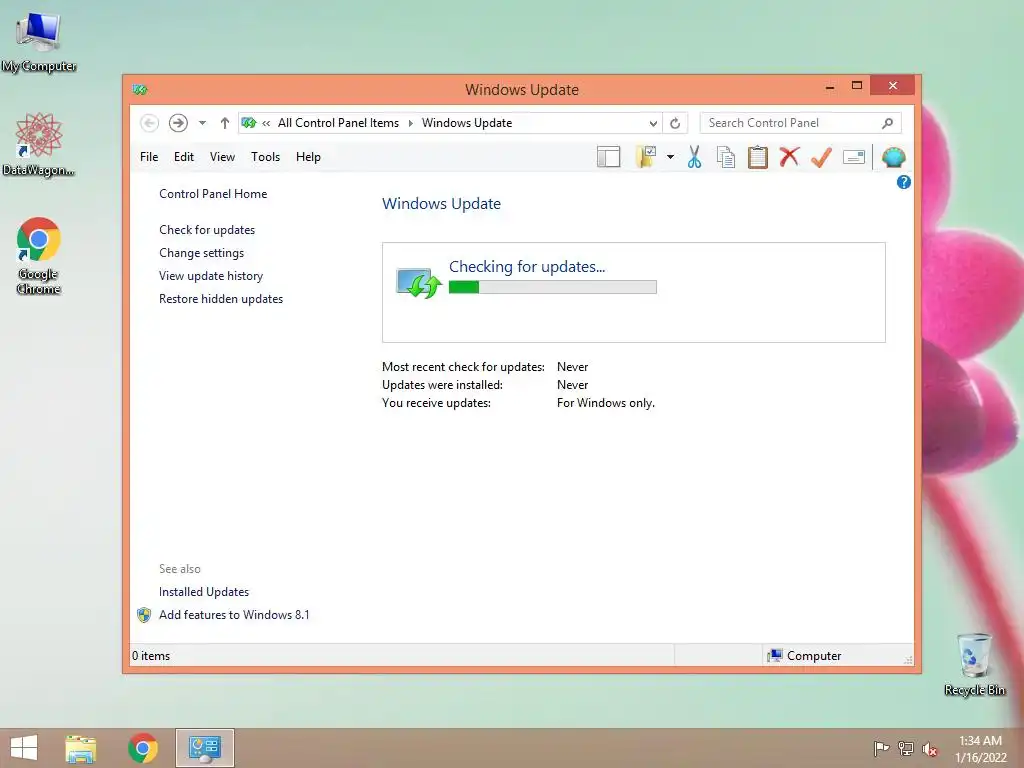This screenshot has height=768, width=1024.
Task: Open File Explorer from the taskbar
Action: click(x=80, y=748)
